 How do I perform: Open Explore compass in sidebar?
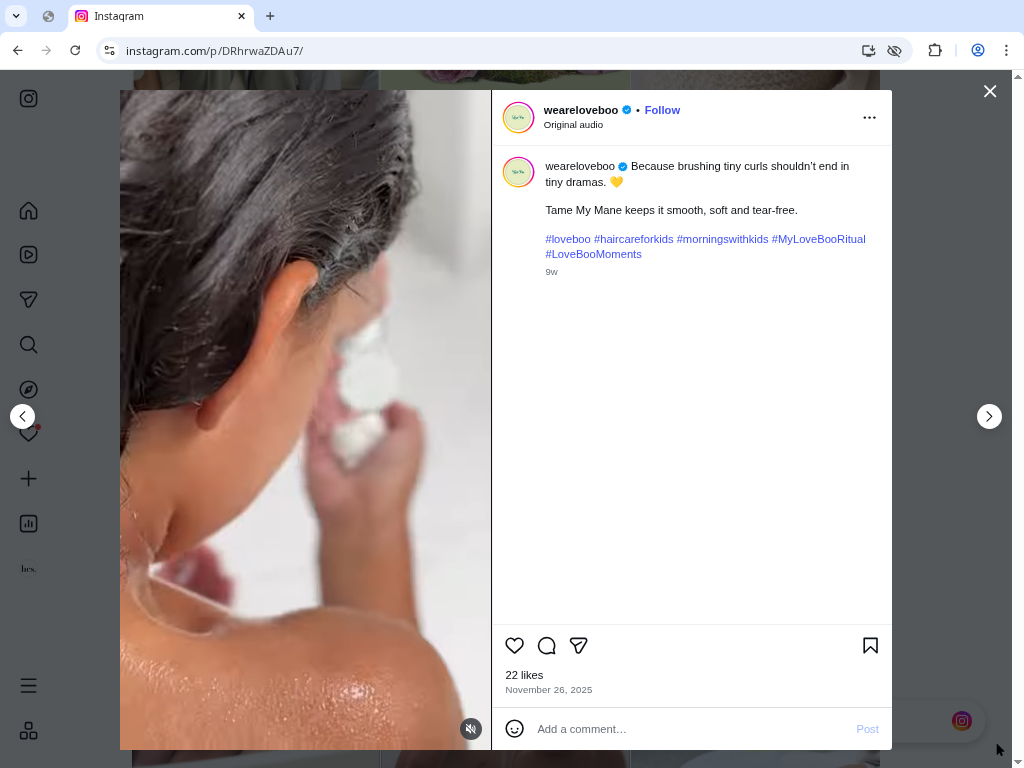pyautogui.click(x=29, y=389)
